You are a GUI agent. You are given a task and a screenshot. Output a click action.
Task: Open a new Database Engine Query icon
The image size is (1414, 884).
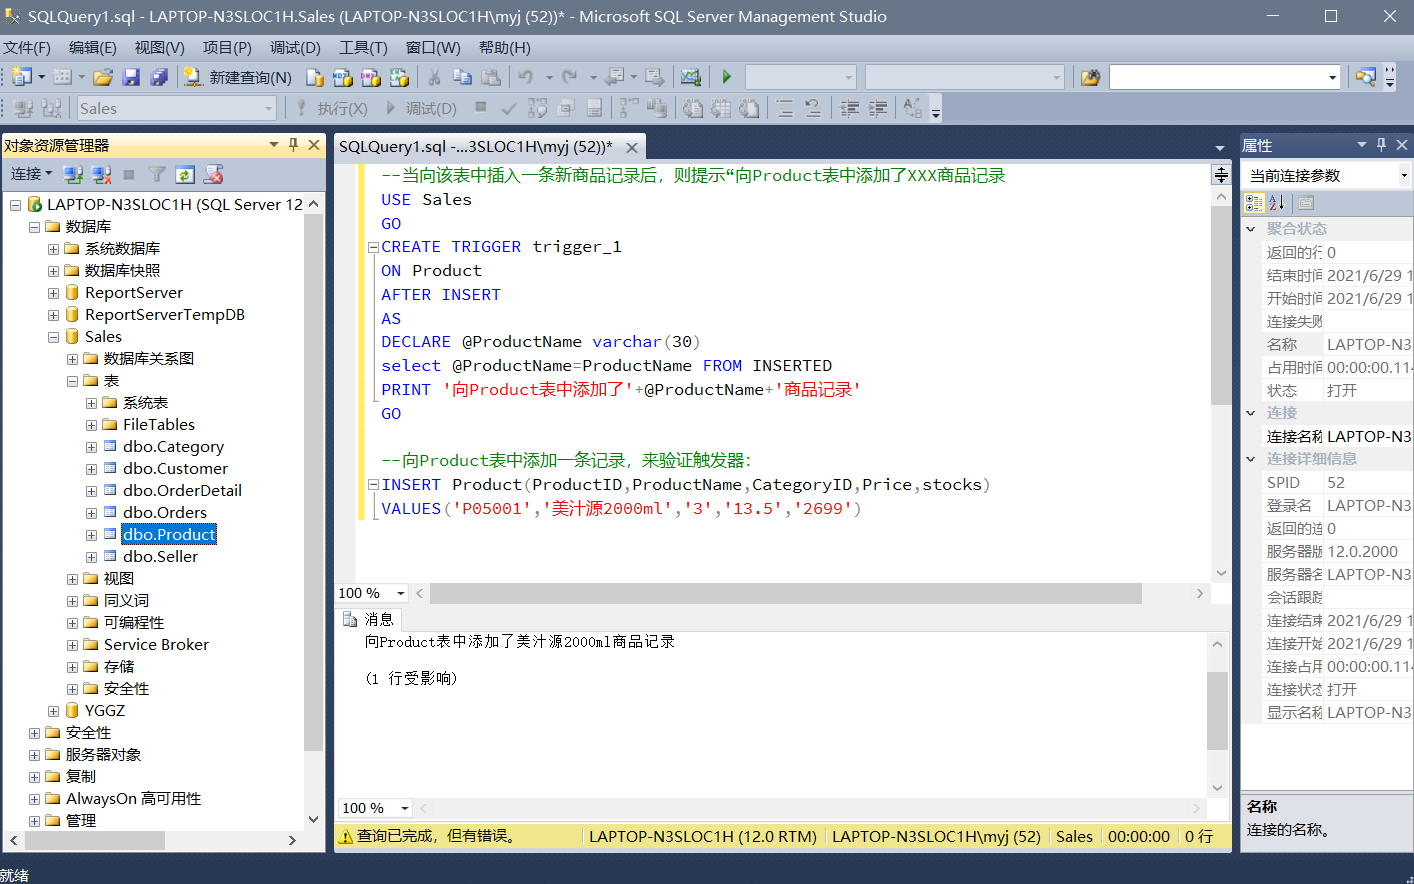[315, 77]
